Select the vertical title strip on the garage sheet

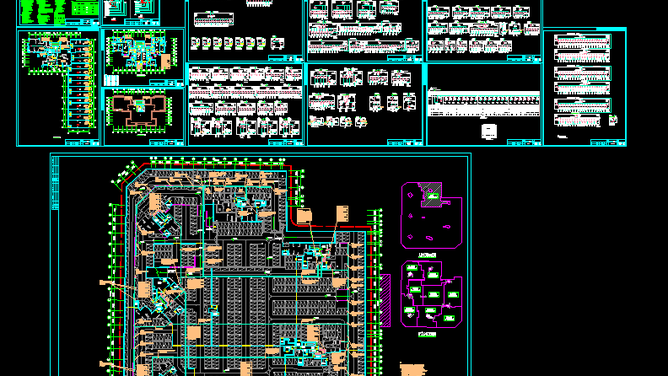55,183
